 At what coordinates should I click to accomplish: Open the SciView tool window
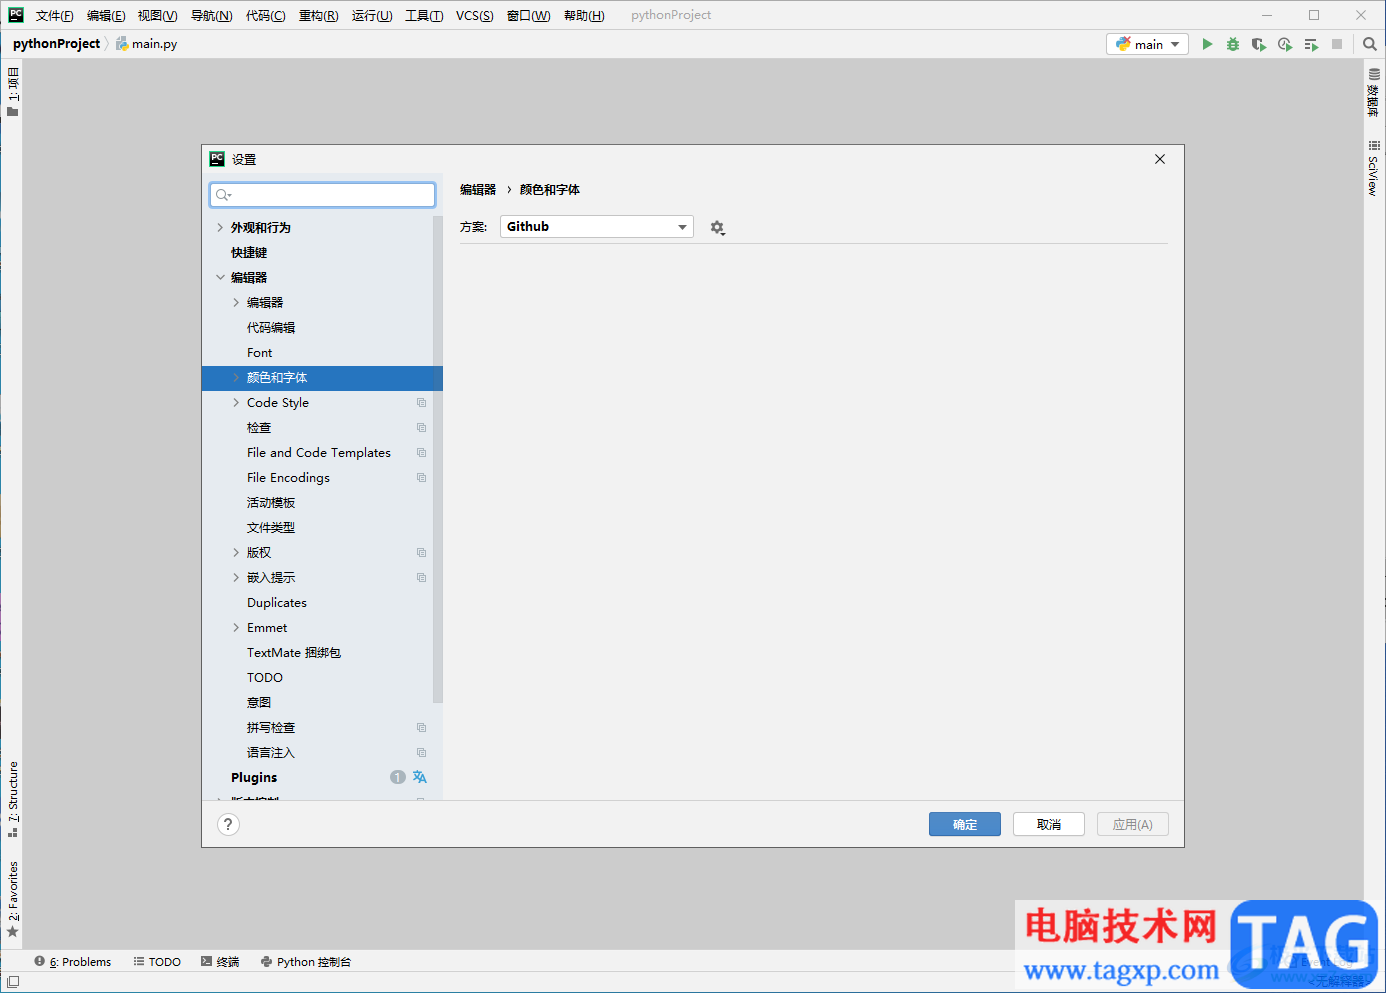click(1374, 168)
